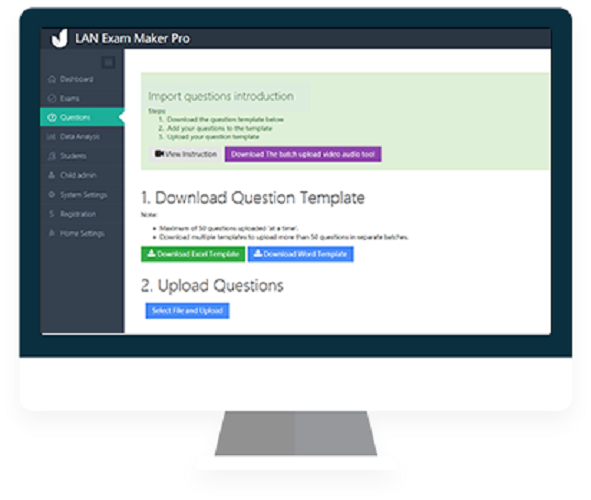Click the download icon on Word Template button
The image size is (591, 500).
[258, 253]
